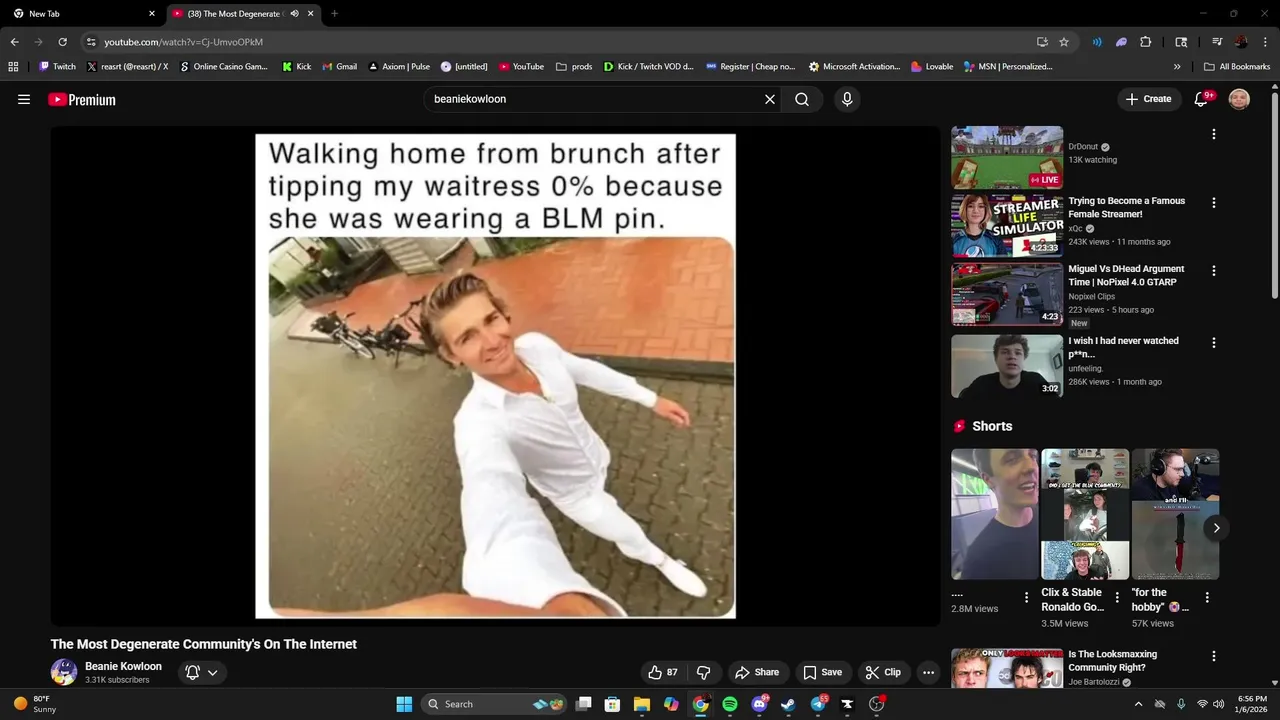Open the prods bookmark folder
This screenshot has height=720, width=1280.
coord(574,67)
